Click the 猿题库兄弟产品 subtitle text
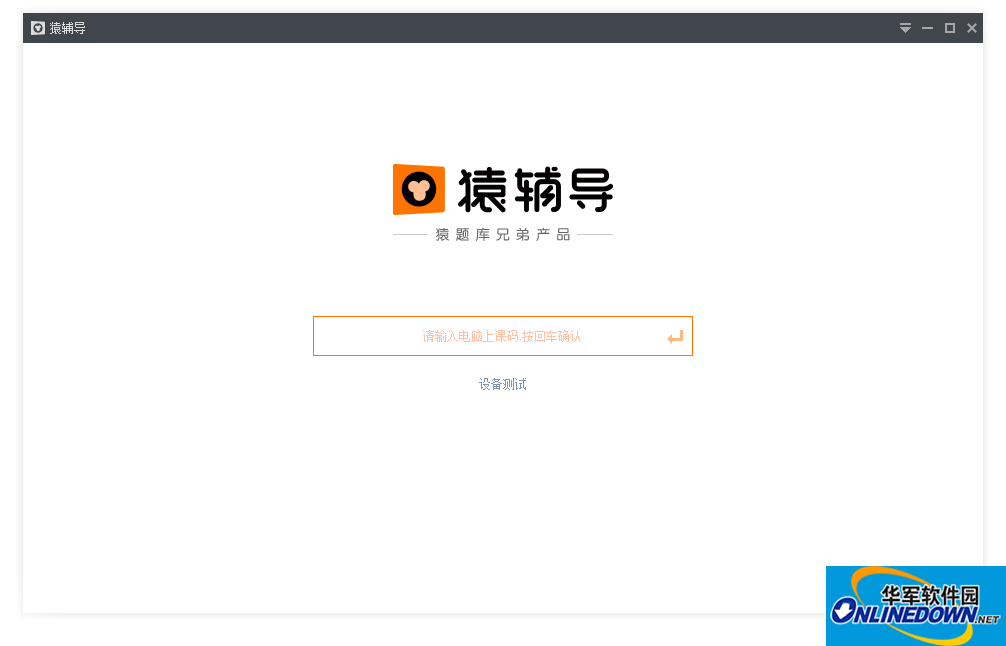This screenshot has height=646, width=1006. 502,235
